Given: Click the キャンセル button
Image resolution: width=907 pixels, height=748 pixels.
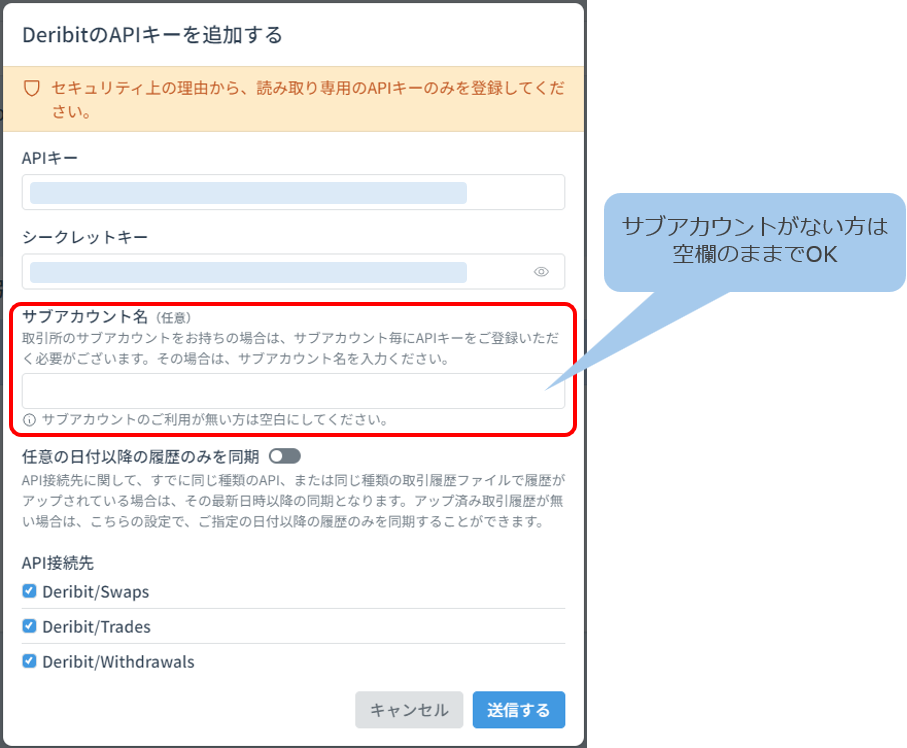Looking at the screenshot, I should [x=409, y=710].
